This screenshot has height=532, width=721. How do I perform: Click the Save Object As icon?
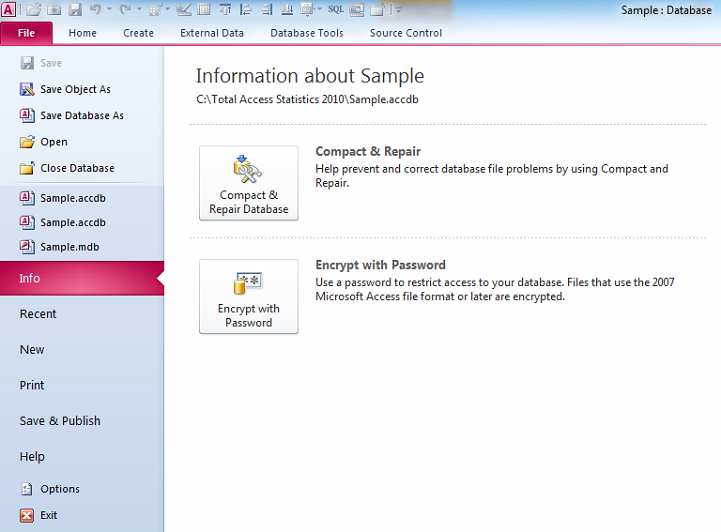[x=27, y=89]
